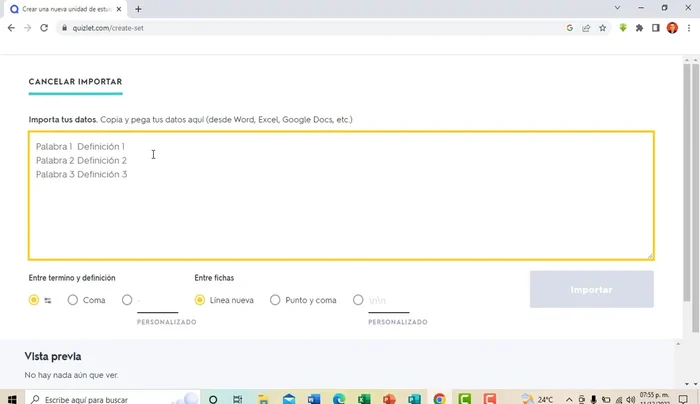Choose Punto y coma between cards

pyautogui.click(x=275, y=300)
